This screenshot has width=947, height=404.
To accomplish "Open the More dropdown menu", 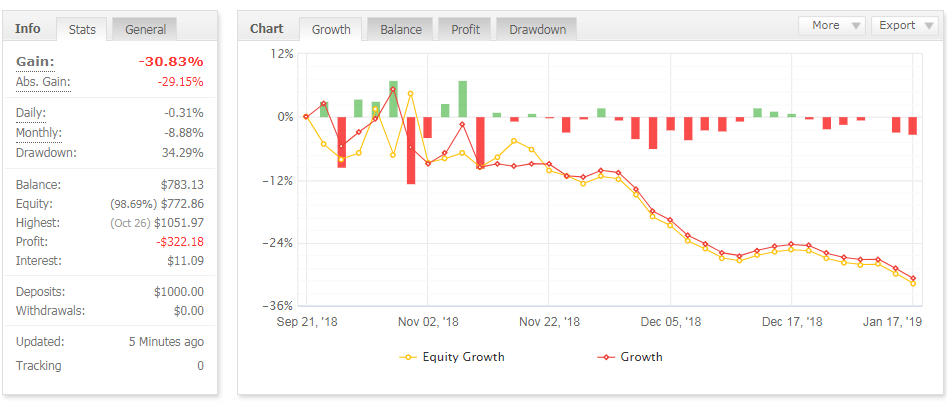I will [x=832, y=26].
